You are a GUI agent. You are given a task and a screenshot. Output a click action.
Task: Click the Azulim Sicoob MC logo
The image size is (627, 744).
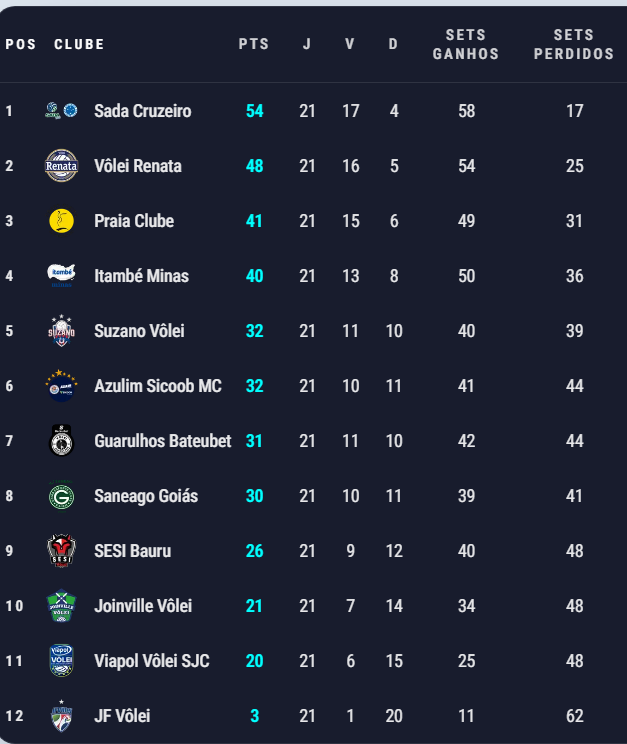pos(61,386)
